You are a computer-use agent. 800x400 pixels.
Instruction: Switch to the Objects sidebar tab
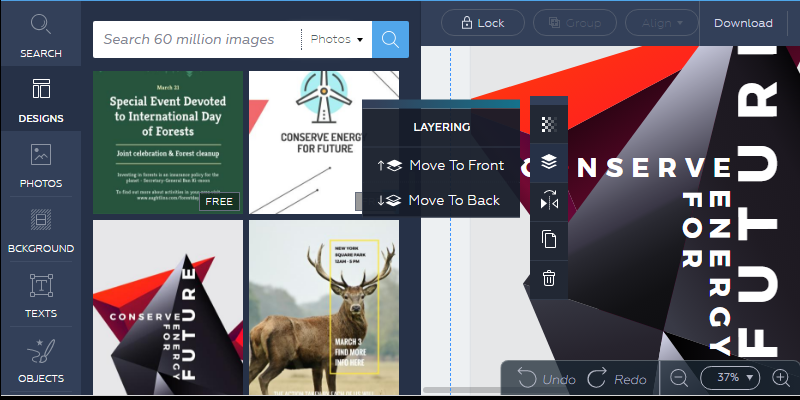pos(41,360)
